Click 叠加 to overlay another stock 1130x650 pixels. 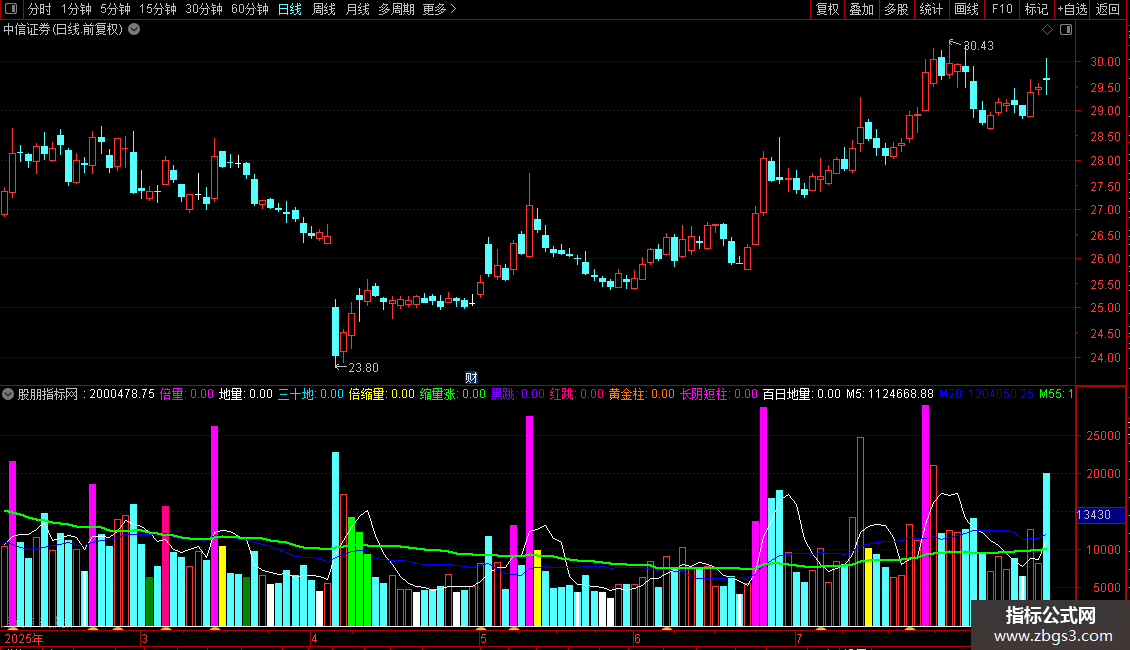pos(861,9)
